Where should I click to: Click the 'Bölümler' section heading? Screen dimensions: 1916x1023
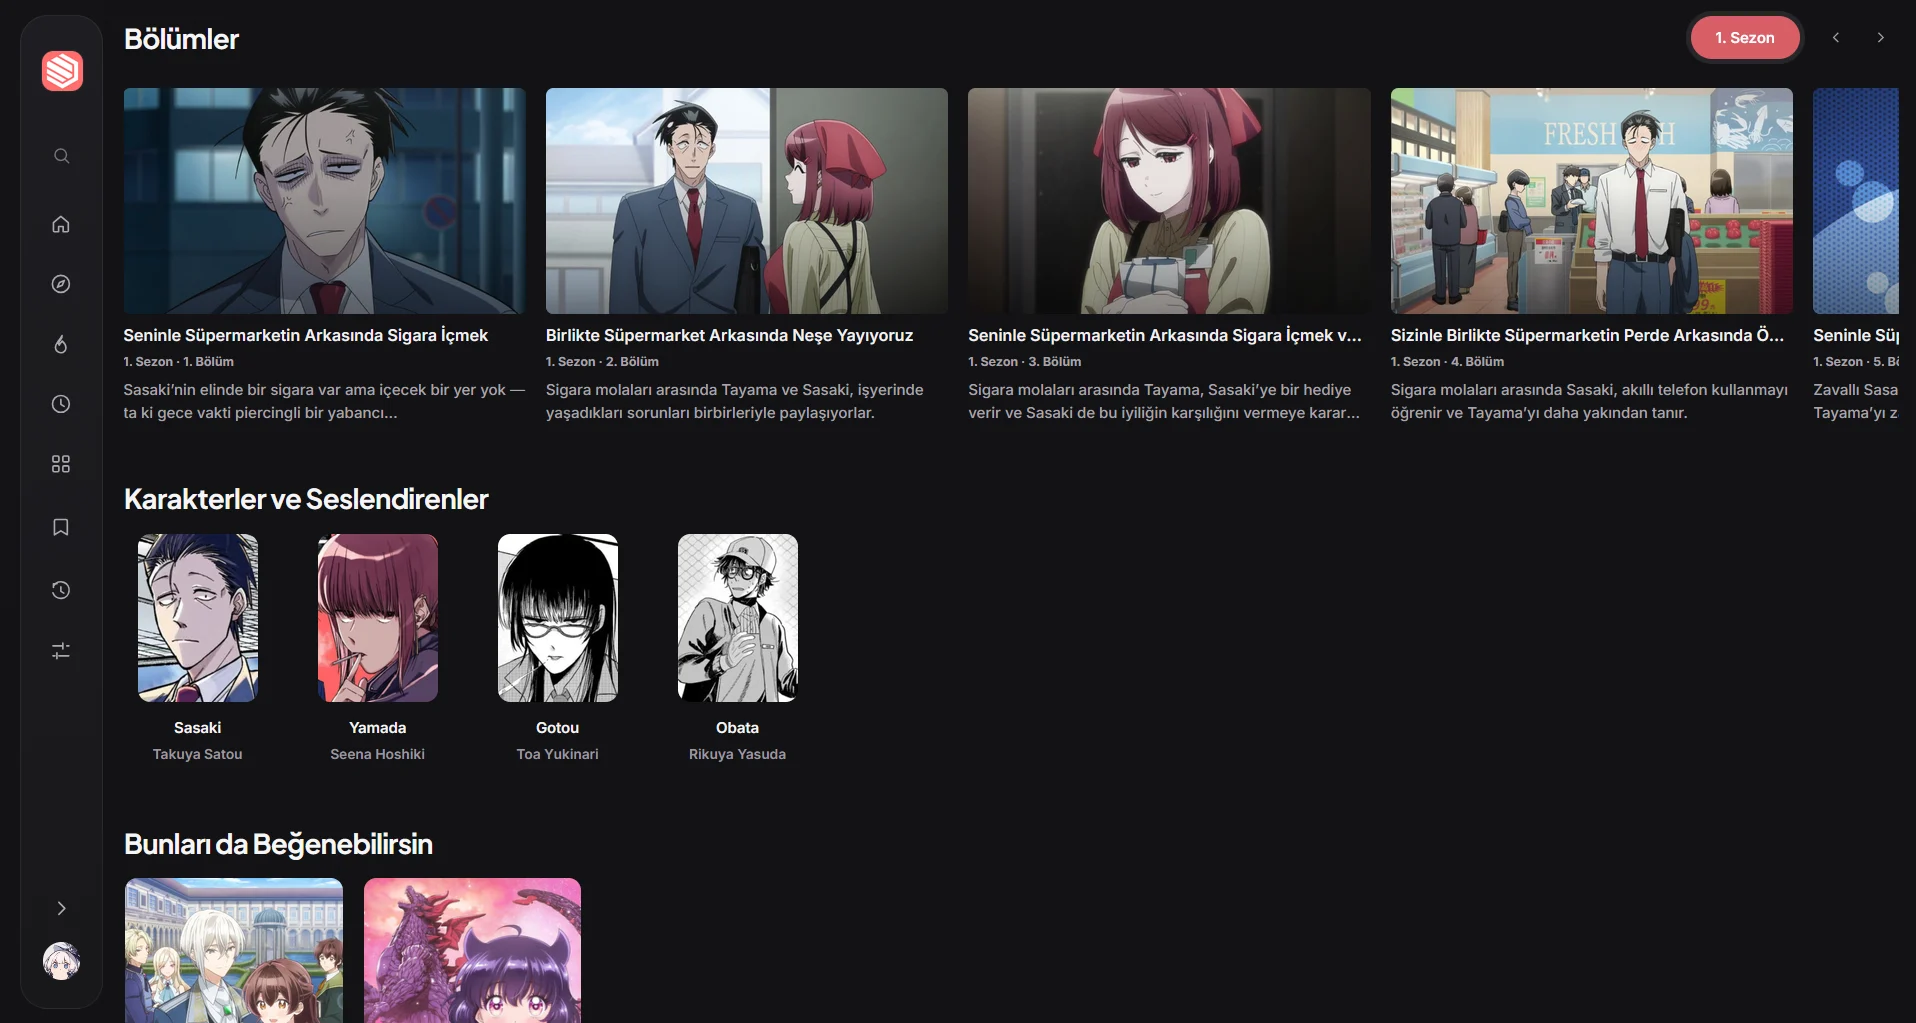click(181, 39)
